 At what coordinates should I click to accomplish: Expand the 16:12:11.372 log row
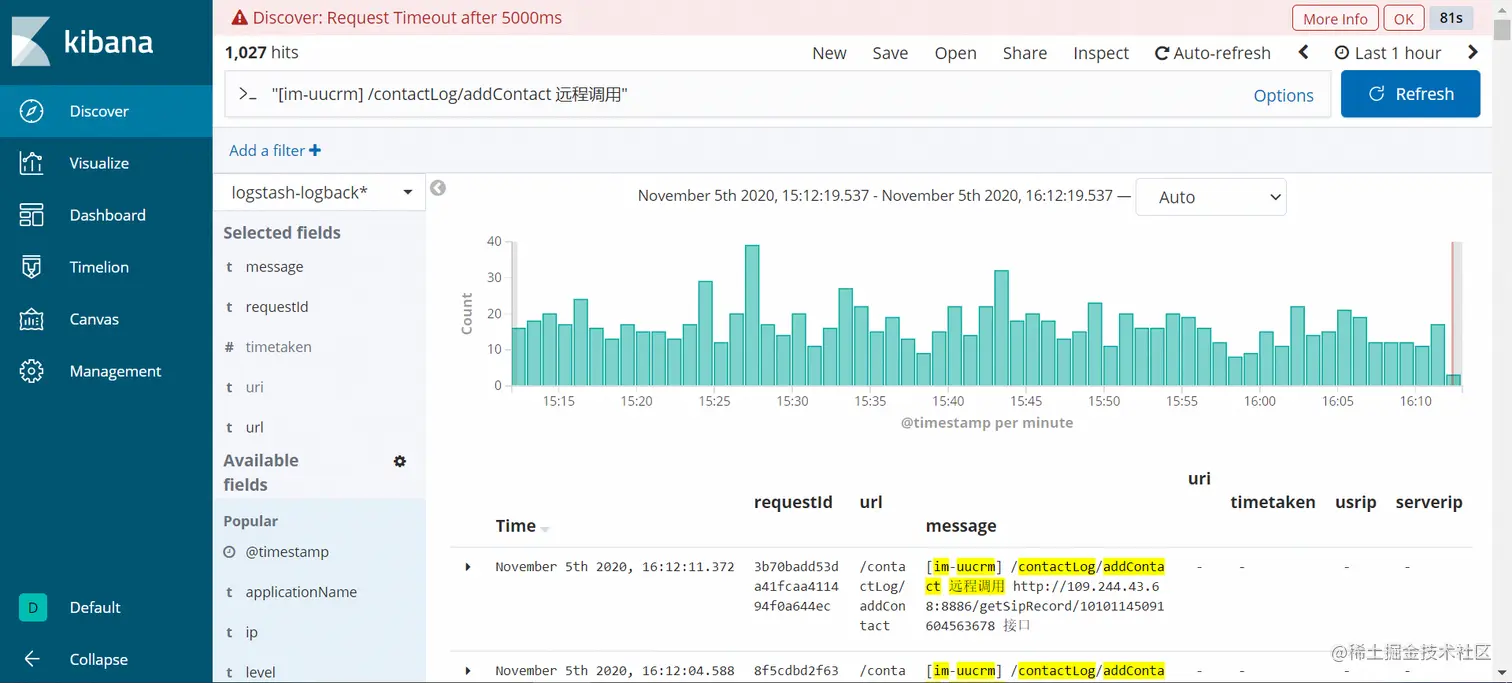[468, 567]
